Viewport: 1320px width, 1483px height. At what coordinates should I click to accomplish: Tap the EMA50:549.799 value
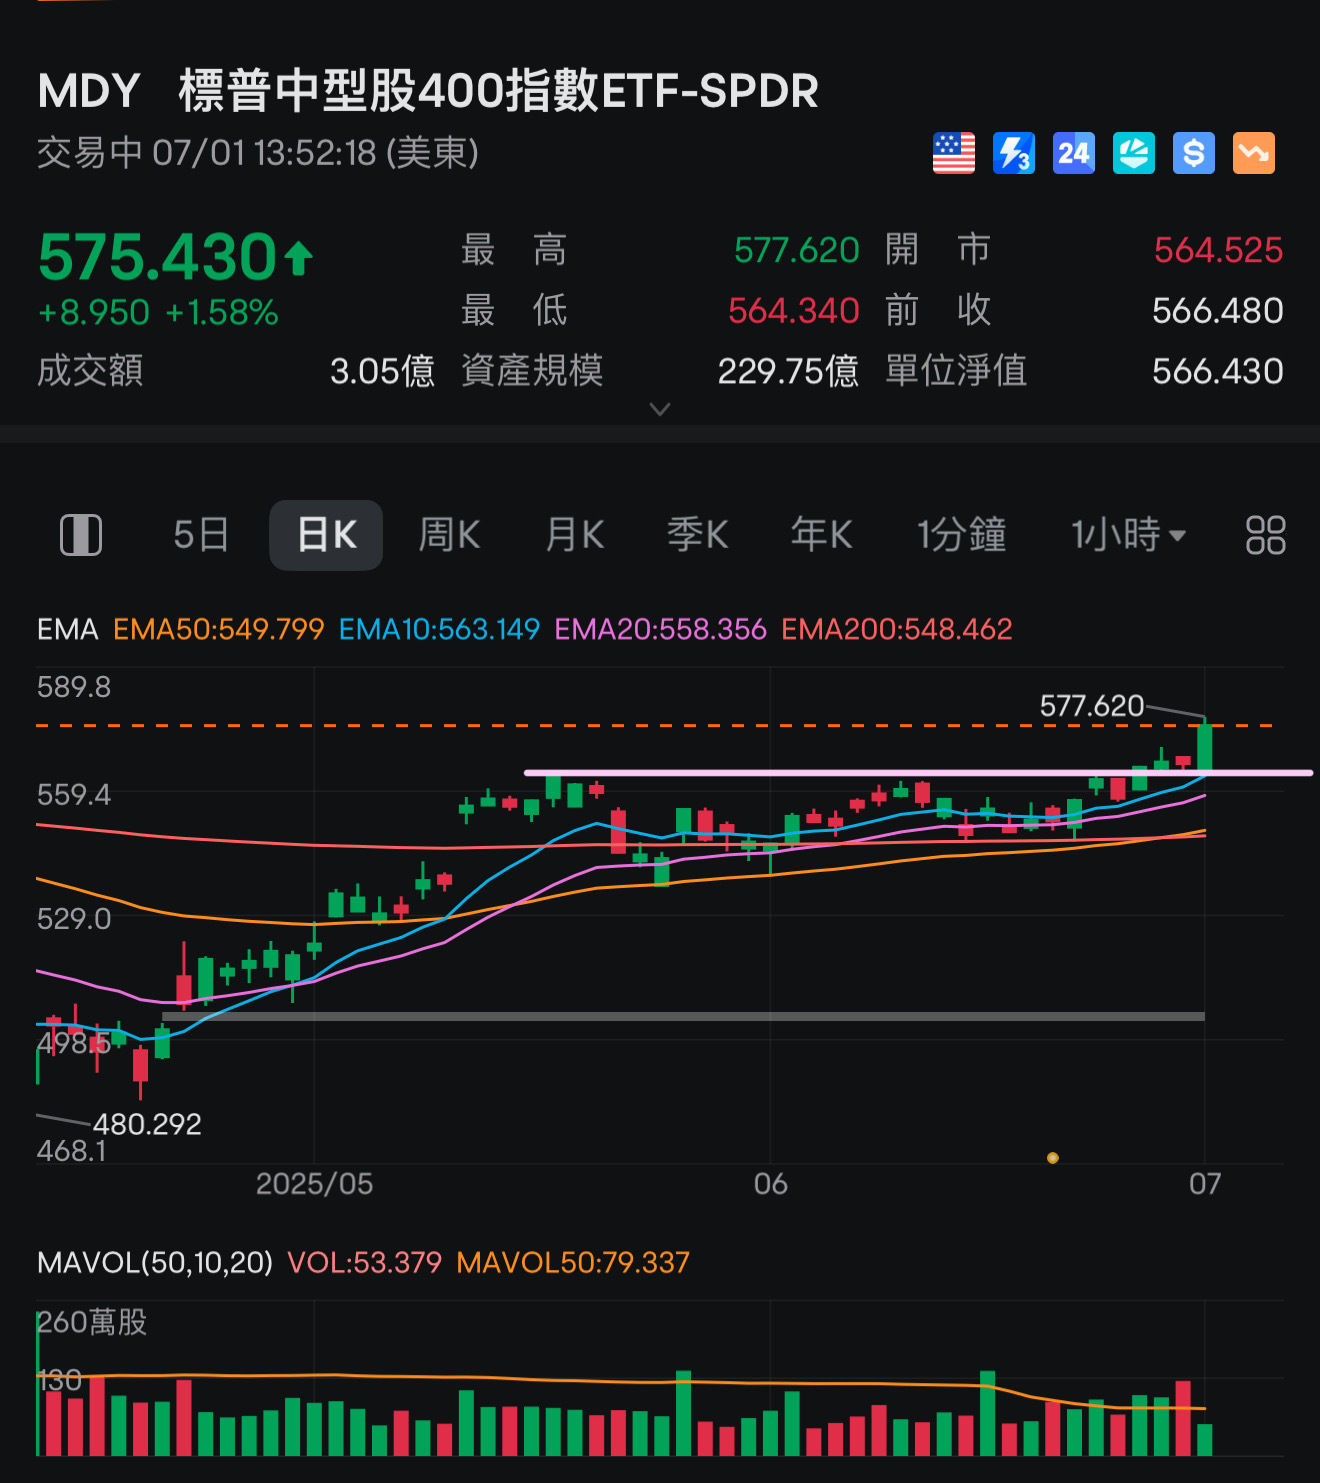(218, 629)
